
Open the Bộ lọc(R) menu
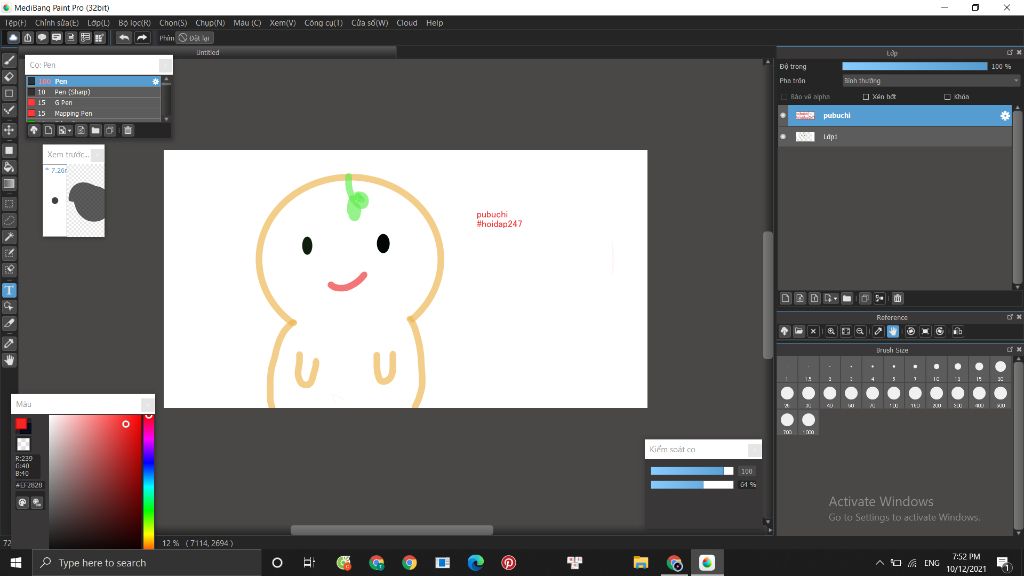pos(134,23)
